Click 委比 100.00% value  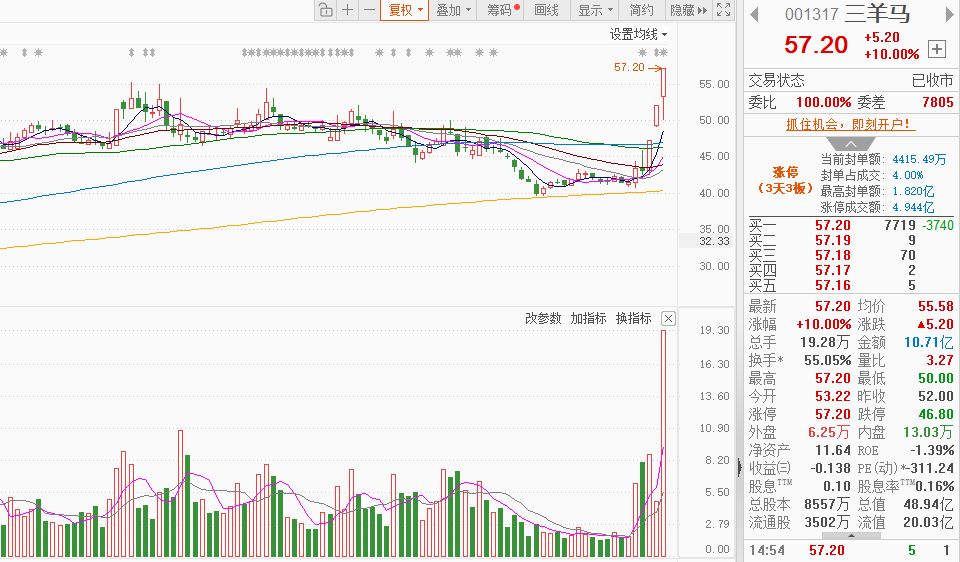click(823, 102)
